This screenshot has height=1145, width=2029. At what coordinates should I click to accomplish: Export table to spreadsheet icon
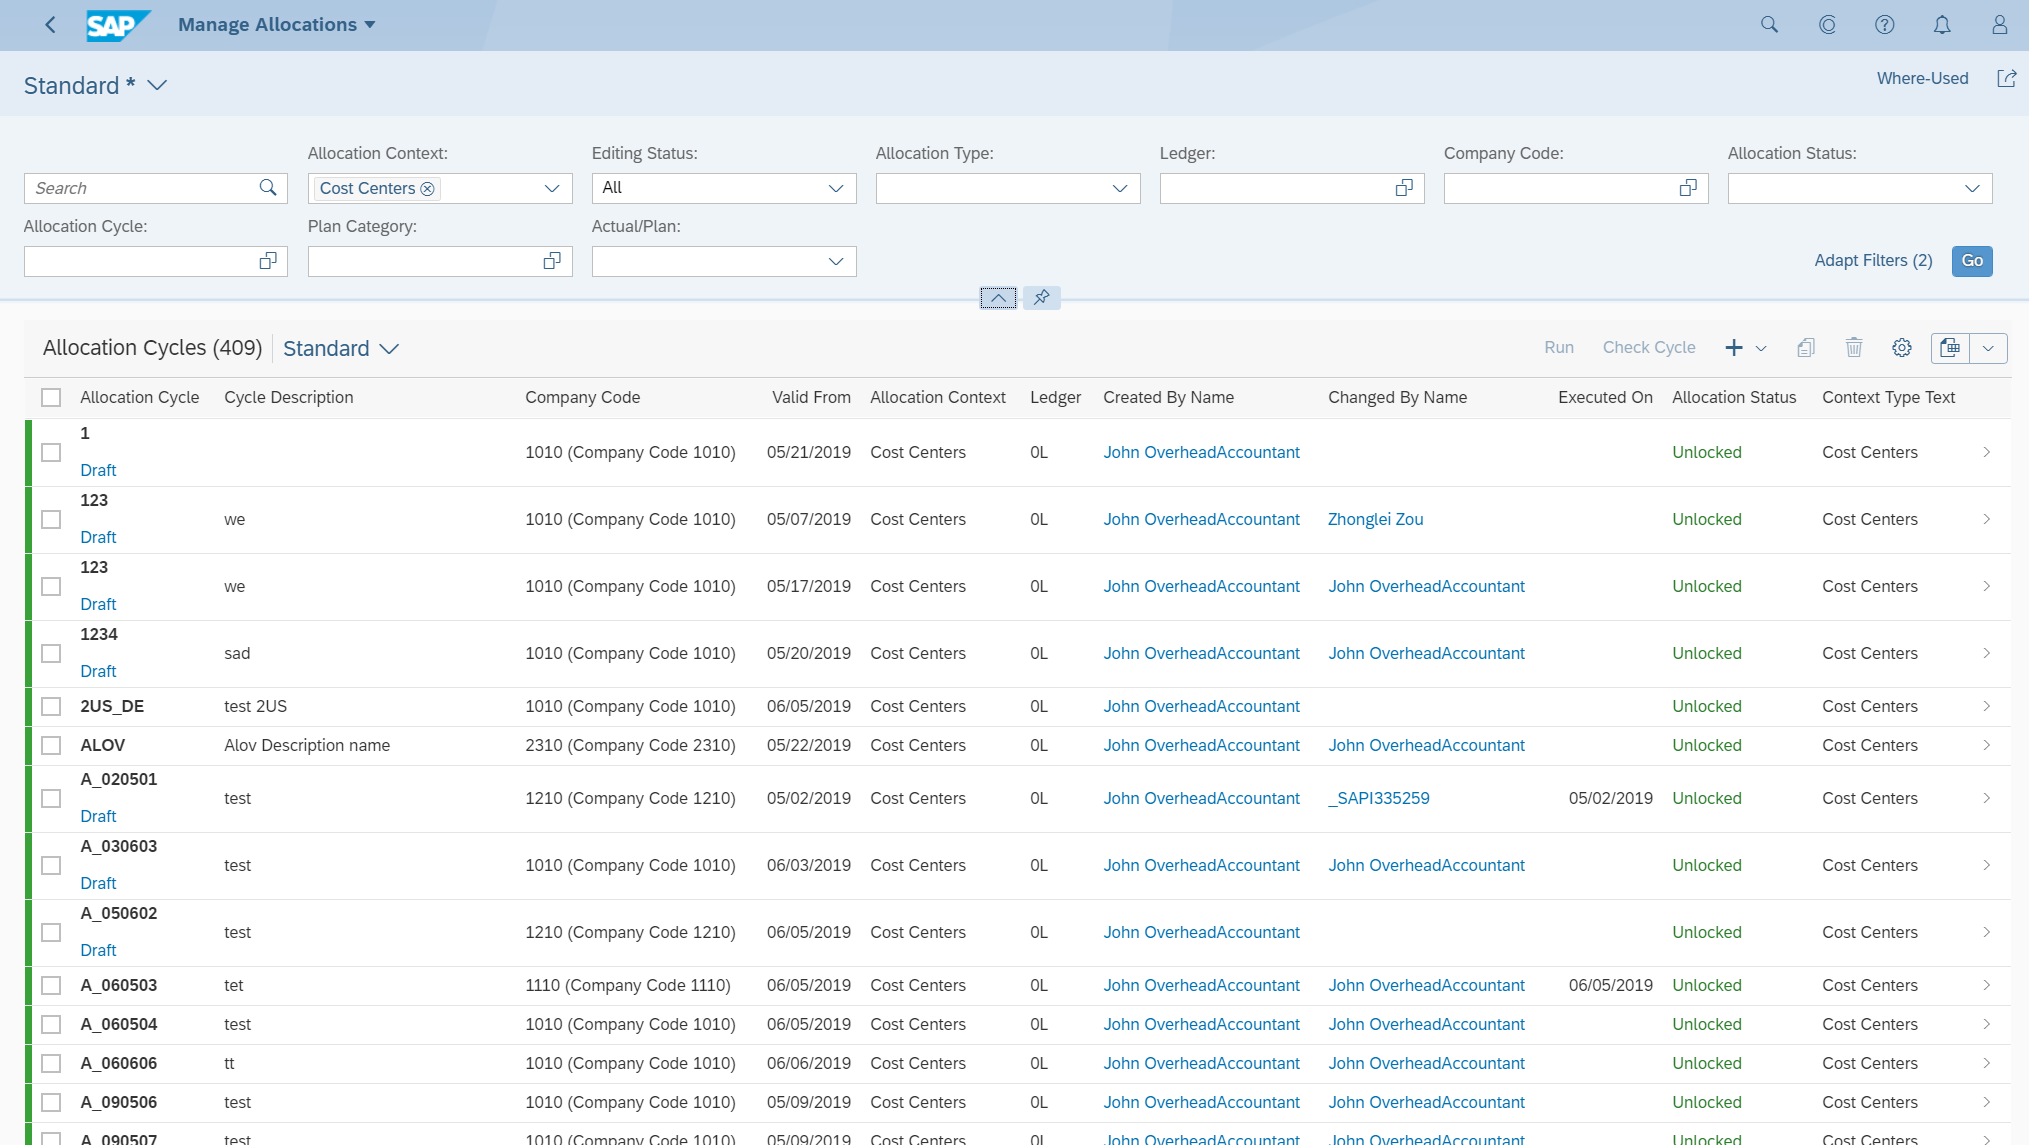tap(1949, 348)
